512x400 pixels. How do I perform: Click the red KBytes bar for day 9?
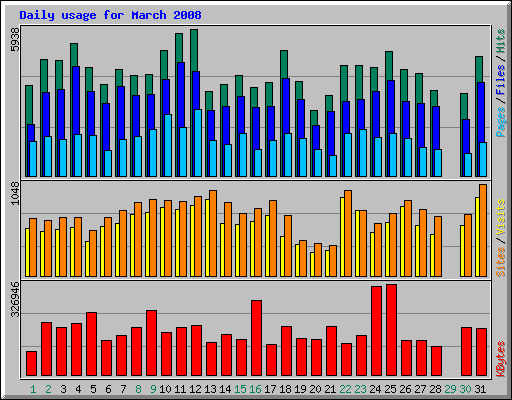(151, 343)
